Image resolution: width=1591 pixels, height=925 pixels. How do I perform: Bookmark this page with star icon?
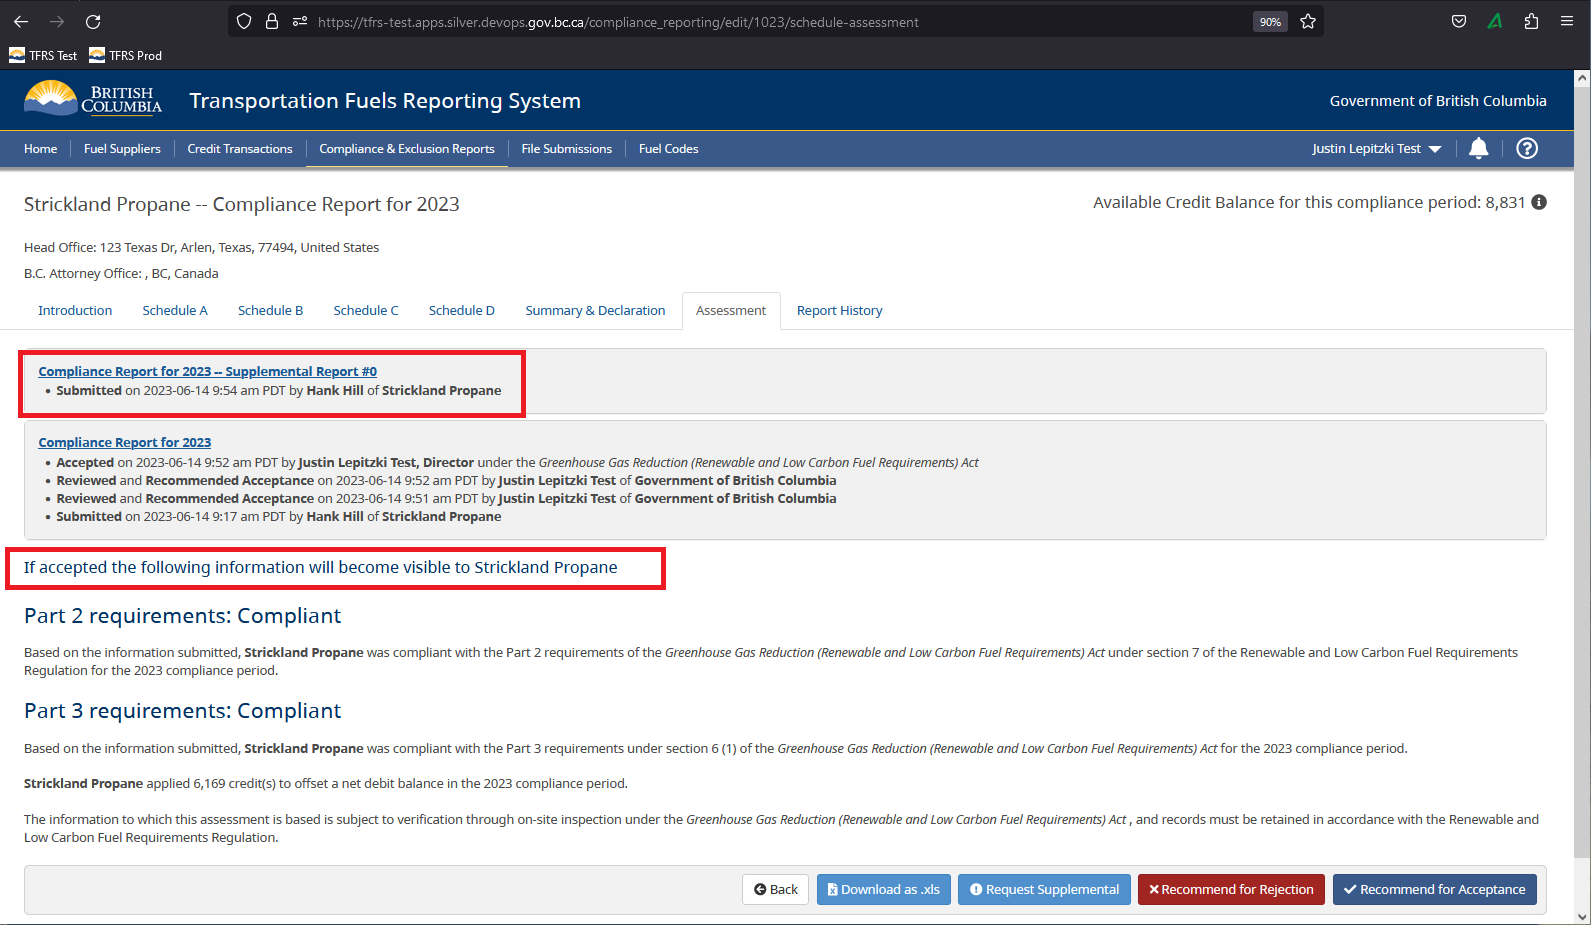pos(1308,21)
